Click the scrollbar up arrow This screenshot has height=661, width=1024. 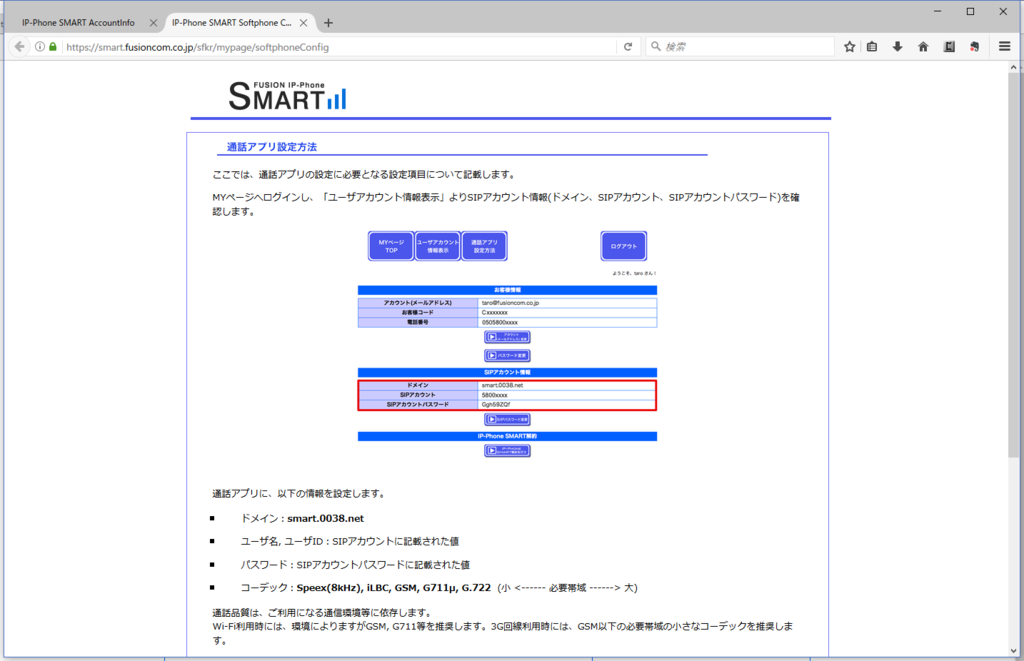(x=1014, y=67)
